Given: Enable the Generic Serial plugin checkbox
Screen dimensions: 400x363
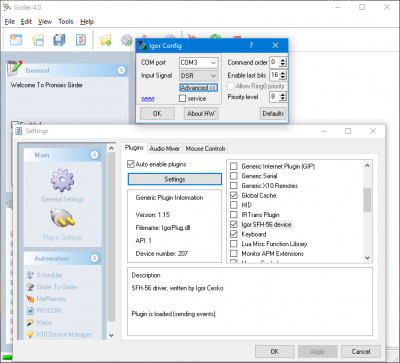Looking at the screenshot, I should (234, 176).
